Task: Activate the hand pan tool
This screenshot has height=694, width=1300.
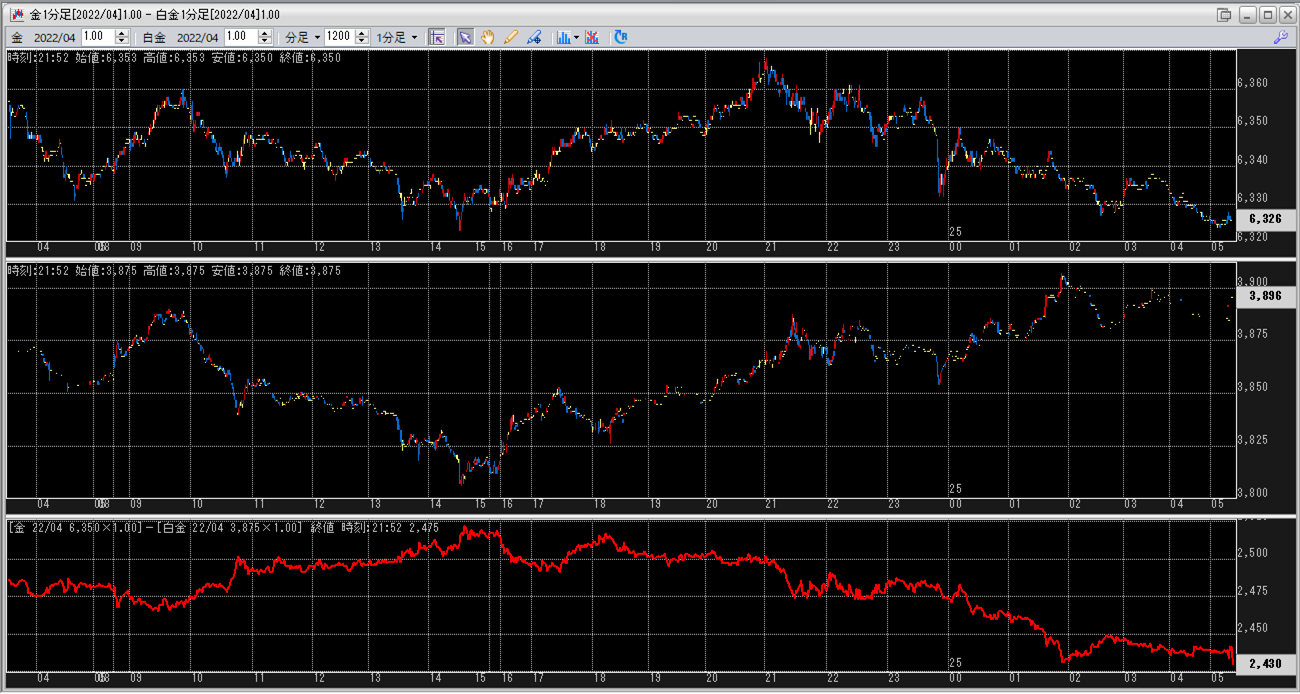Action: click(488, 37)
